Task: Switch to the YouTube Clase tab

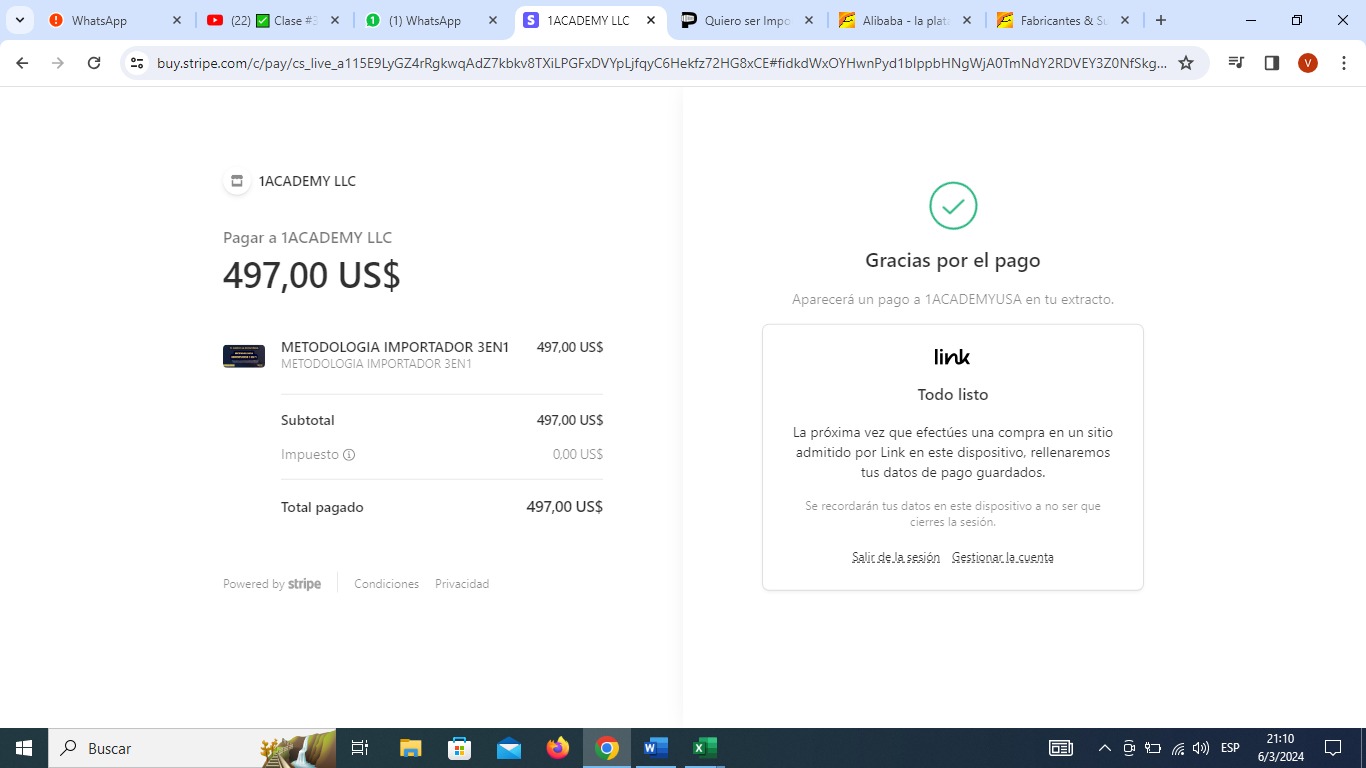Action: pyautogui.click(x=273, y=20)
